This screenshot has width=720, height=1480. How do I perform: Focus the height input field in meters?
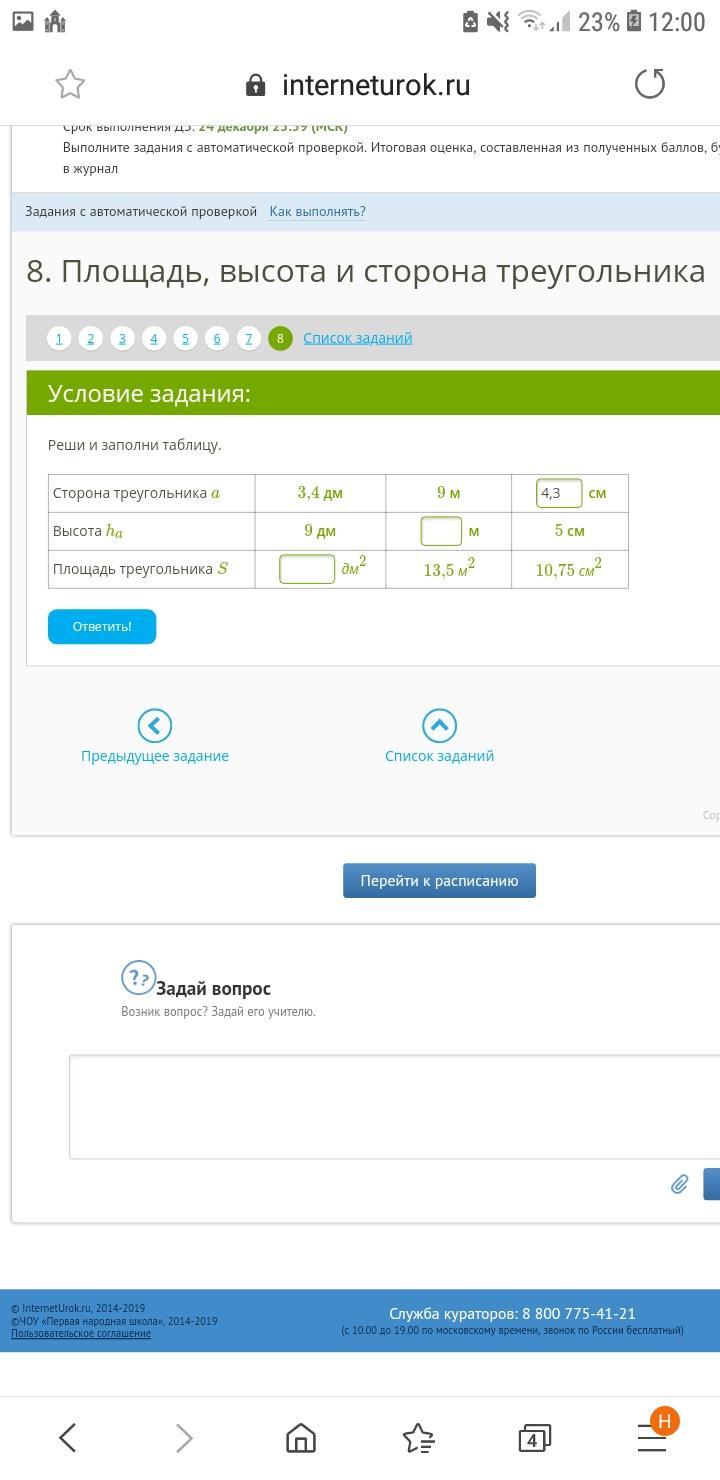440,531
